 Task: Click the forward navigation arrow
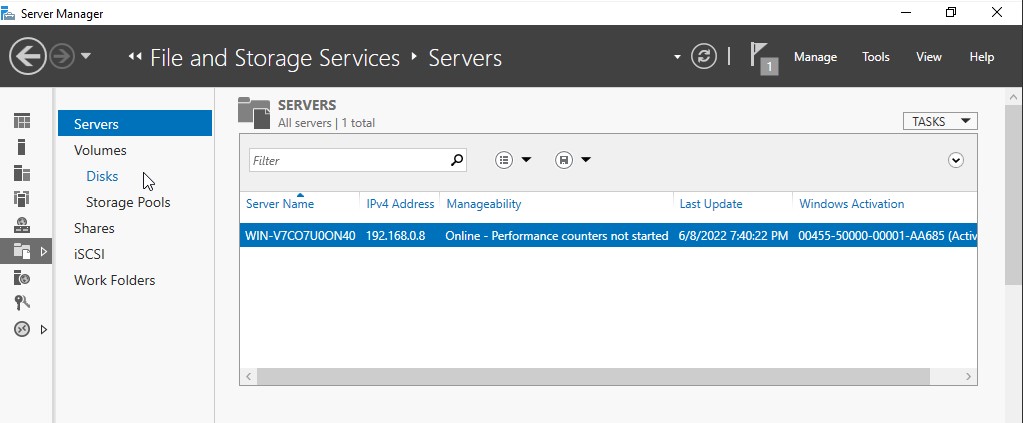62,57
